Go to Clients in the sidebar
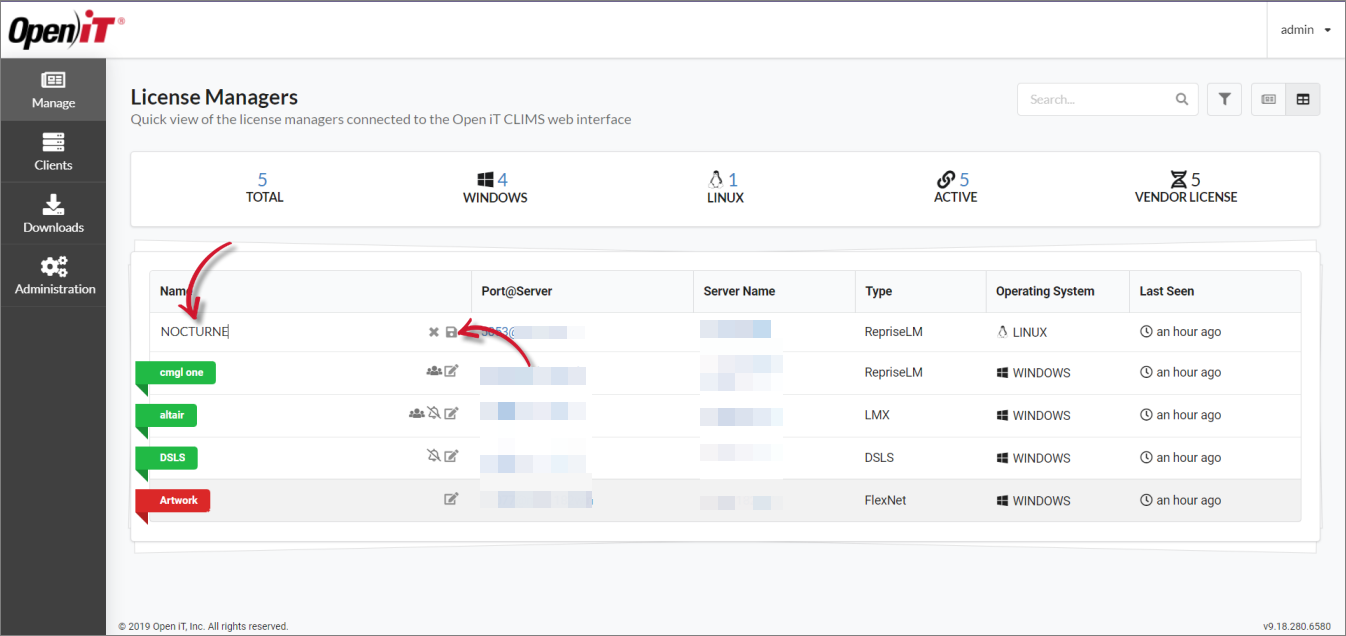1346x636 pixels. click(53, 152)
